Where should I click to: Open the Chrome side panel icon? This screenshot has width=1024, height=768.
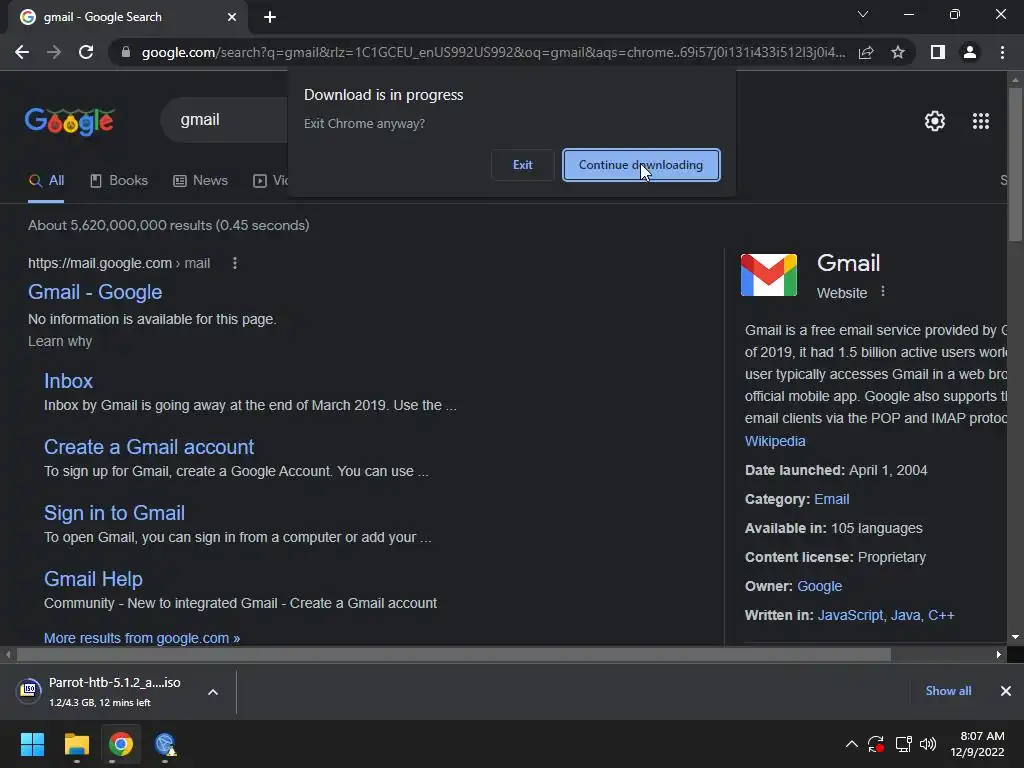[938, 52]
